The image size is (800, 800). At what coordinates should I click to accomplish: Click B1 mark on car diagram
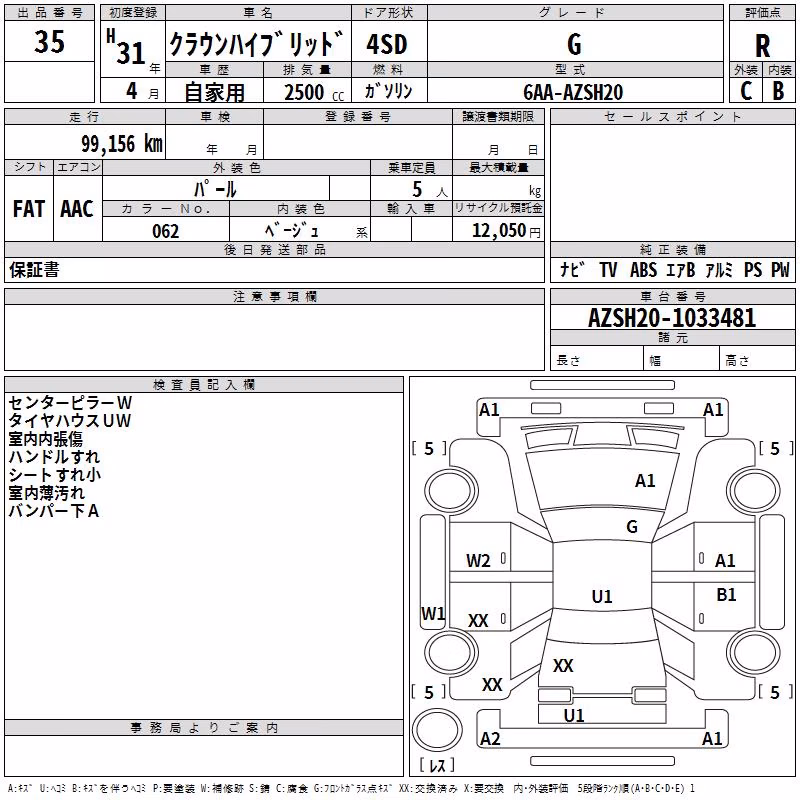coord(726,595)
